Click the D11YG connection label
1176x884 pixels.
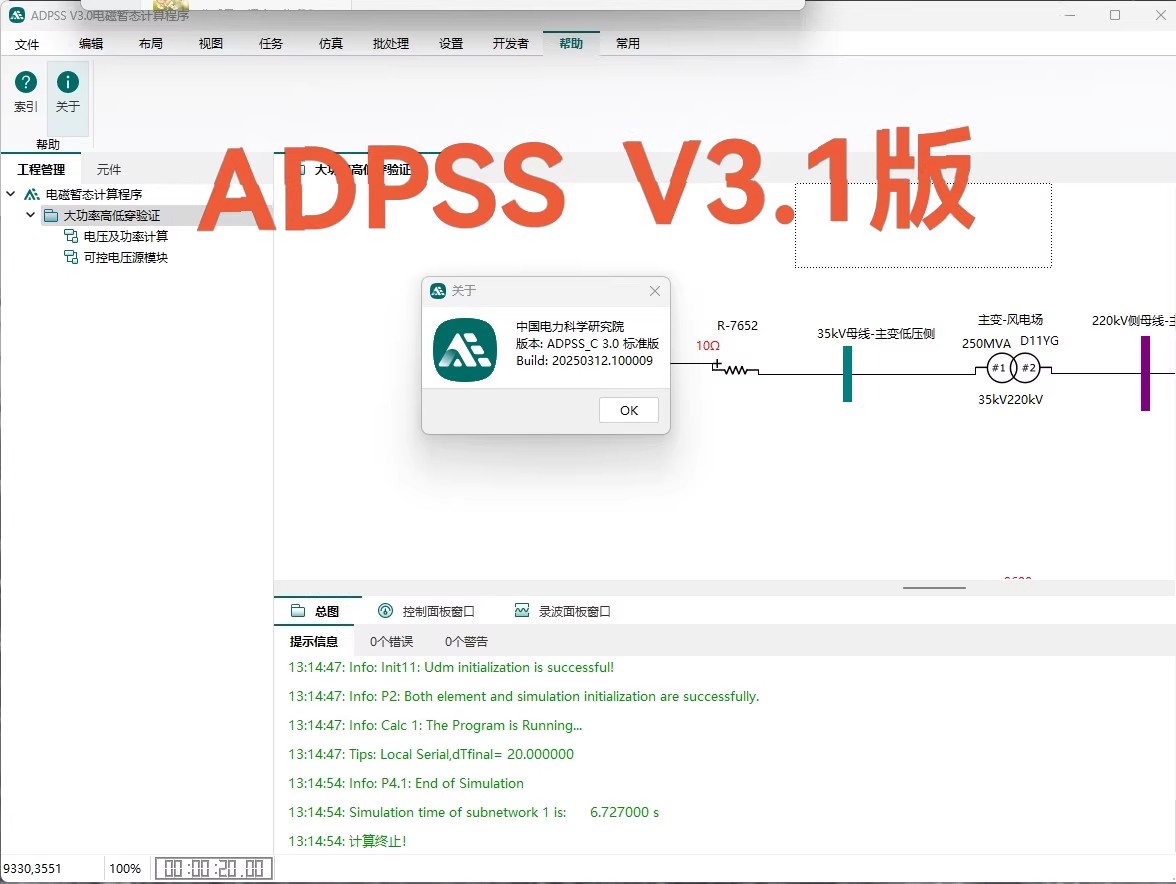coord(1039,340)
